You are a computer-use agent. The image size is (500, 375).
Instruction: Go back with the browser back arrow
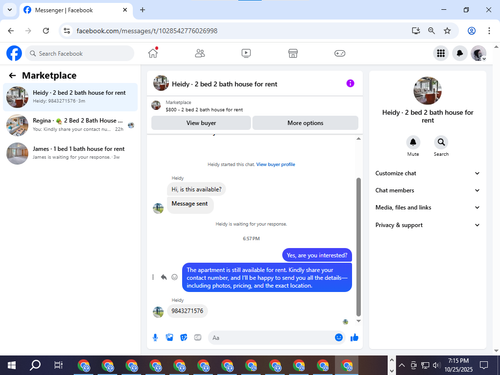pos(11,31)
